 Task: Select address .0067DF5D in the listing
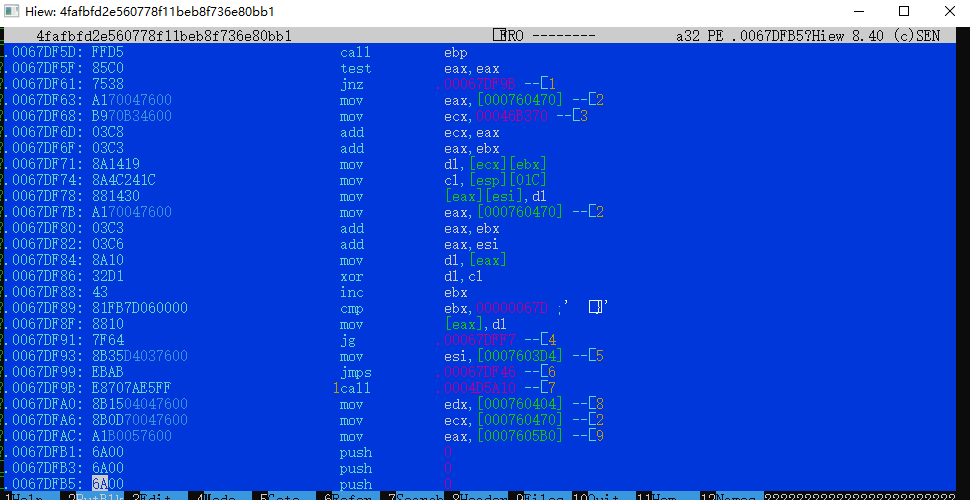click(x=43, y=52)
